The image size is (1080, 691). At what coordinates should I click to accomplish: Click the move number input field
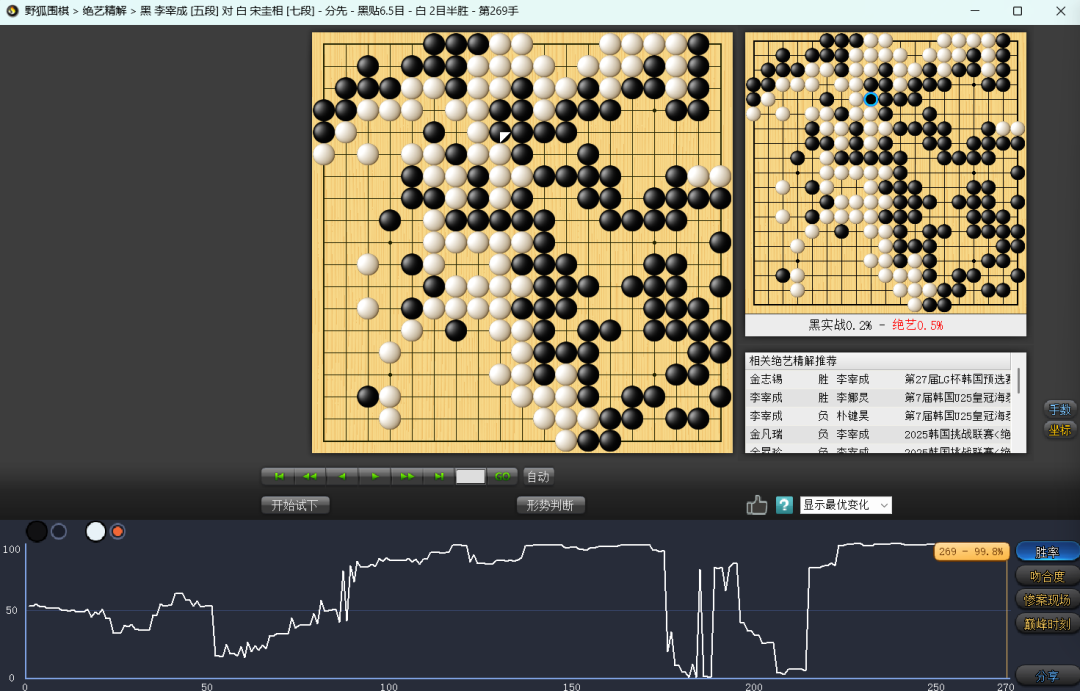(x=470, y=476)
